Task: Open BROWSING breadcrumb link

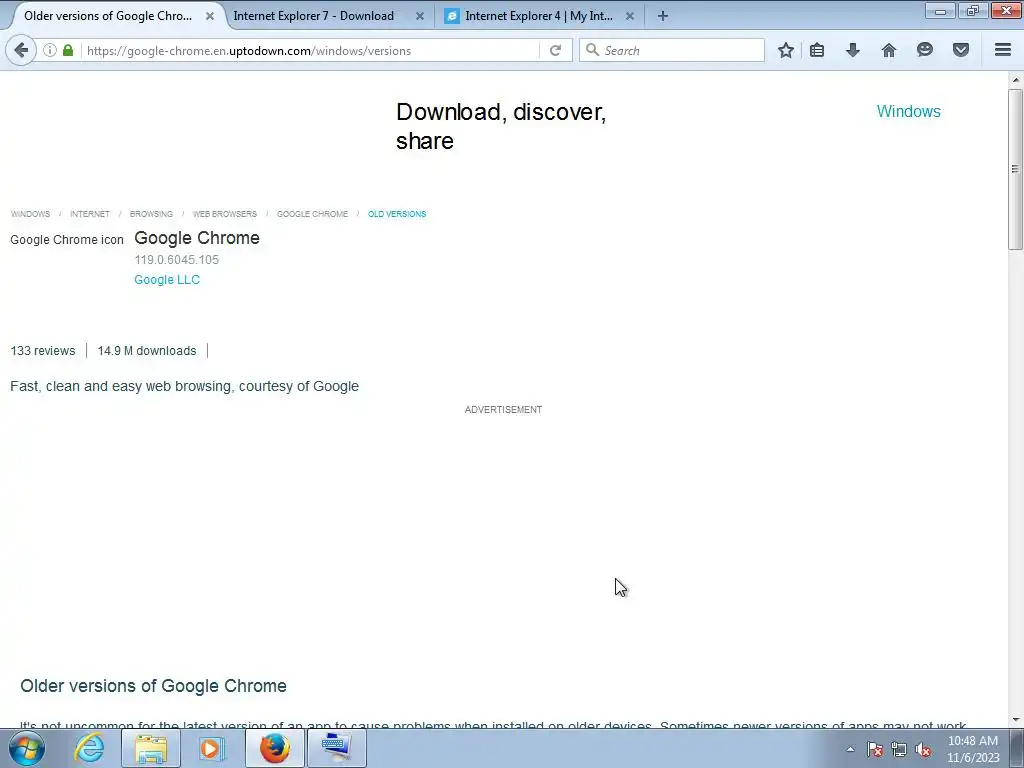Action: (151, 214)
